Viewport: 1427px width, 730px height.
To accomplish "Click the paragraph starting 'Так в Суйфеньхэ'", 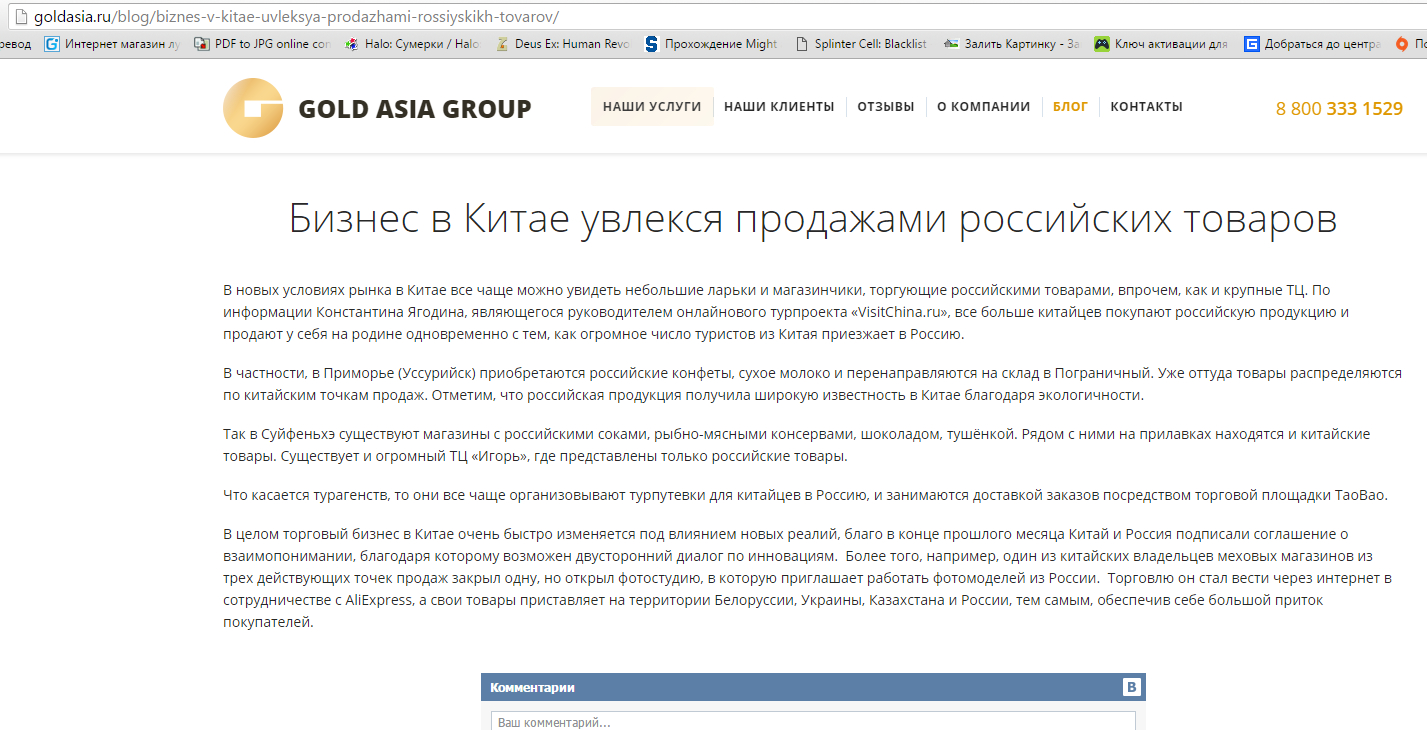I will [796, 445].
